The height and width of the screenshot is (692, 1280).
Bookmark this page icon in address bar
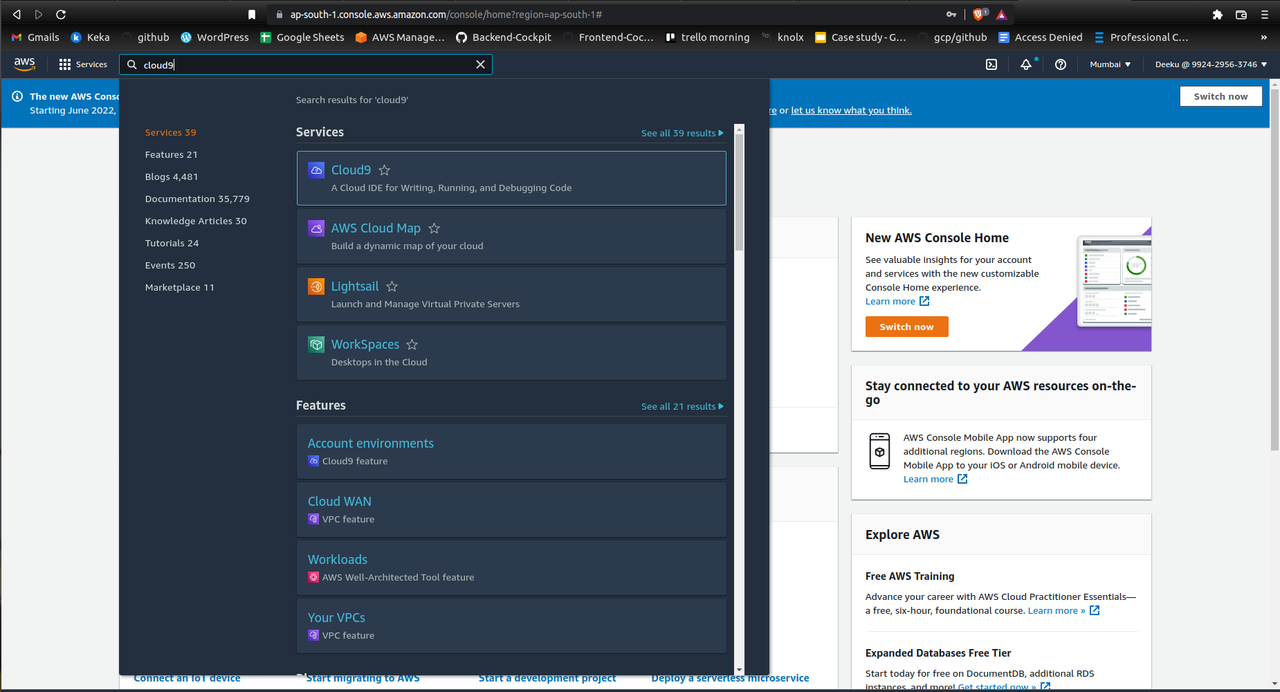pyautogui.click(x=252, y=14)
